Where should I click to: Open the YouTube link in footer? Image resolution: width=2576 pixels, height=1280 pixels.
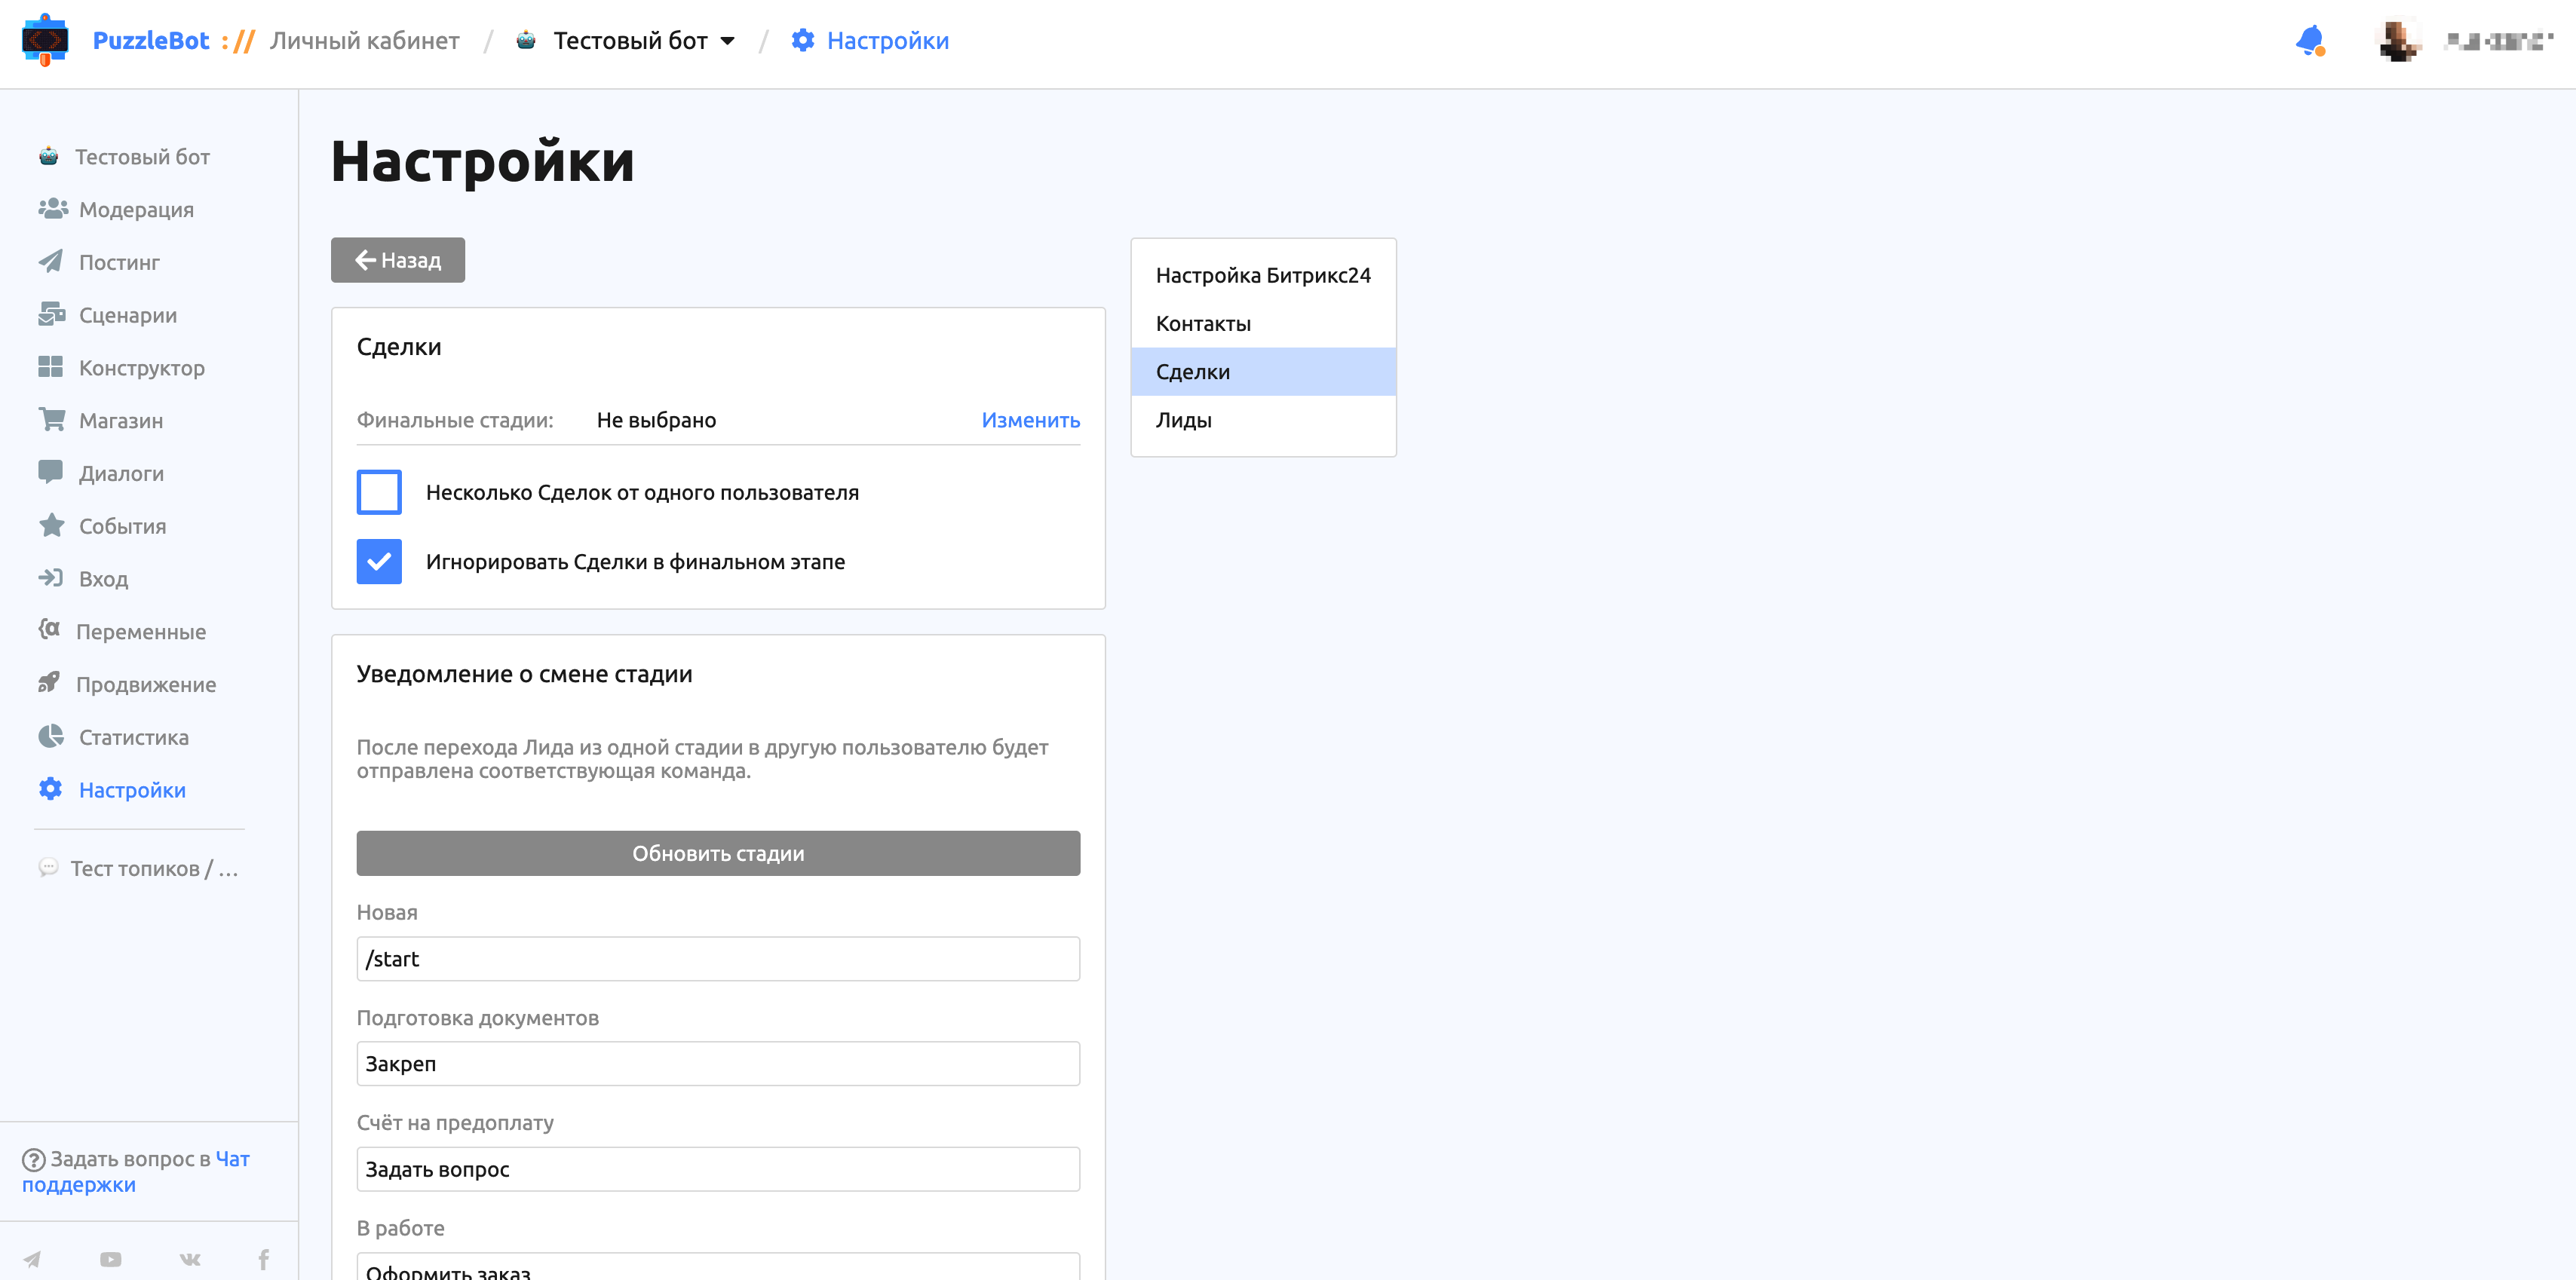click(111, 1259)
